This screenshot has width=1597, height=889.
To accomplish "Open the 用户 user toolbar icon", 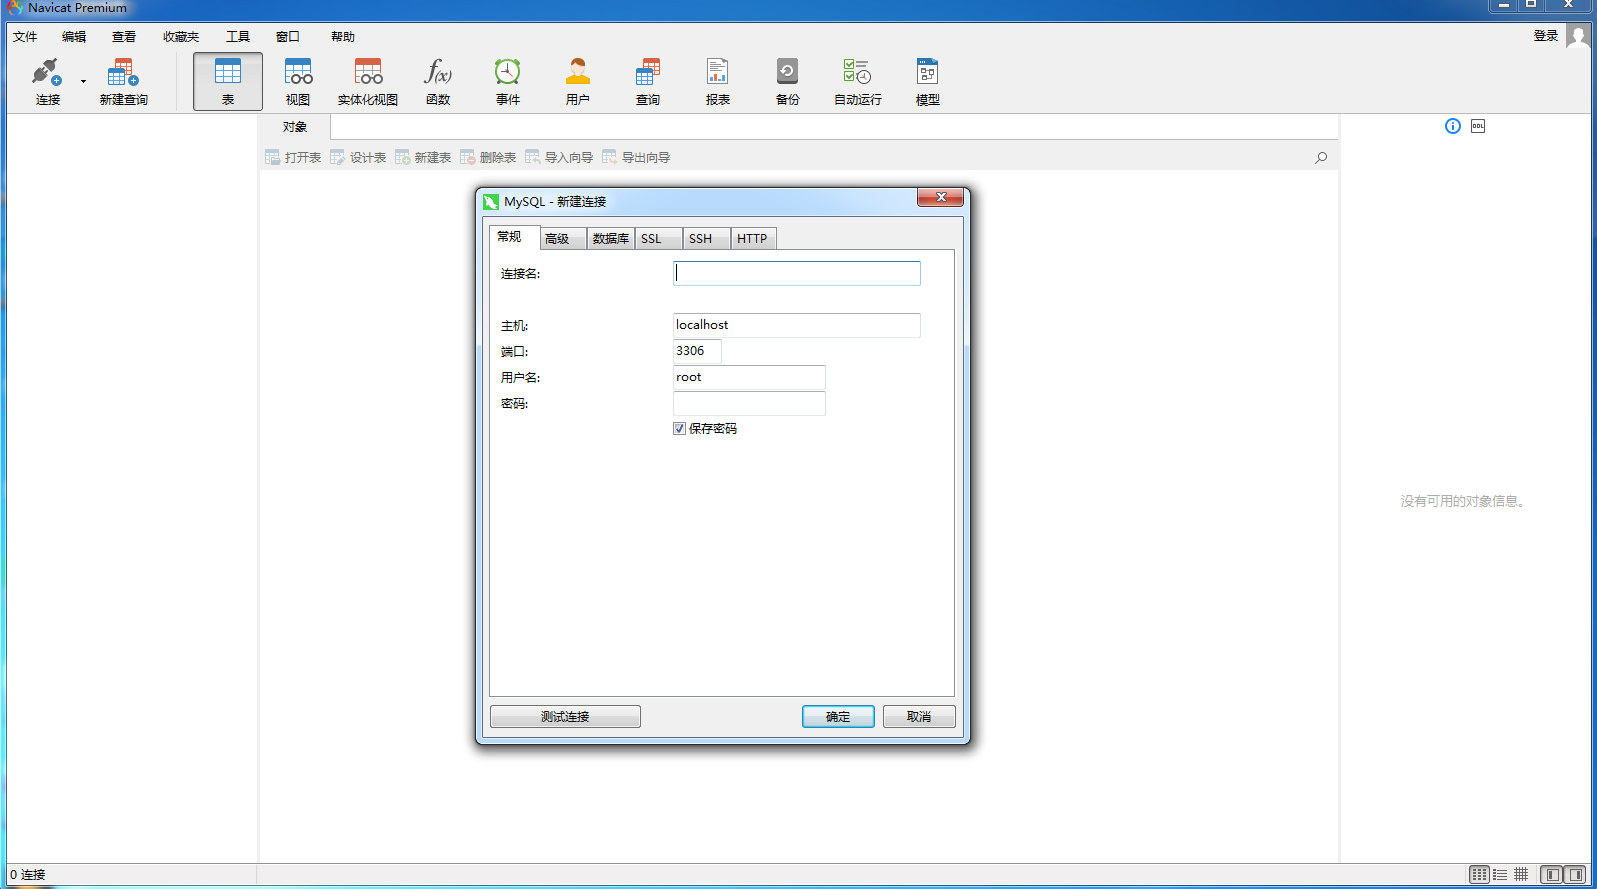I will pyautogui.click(x=578, y=81).
